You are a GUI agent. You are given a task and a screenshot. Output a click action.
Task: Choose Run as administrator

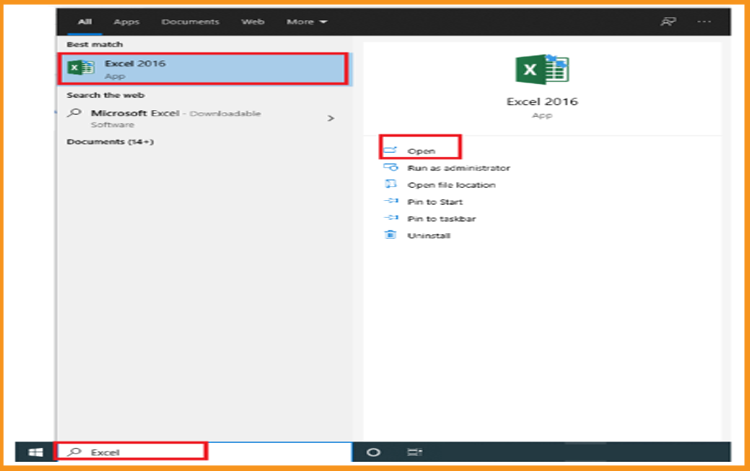[x=458, y=168]
